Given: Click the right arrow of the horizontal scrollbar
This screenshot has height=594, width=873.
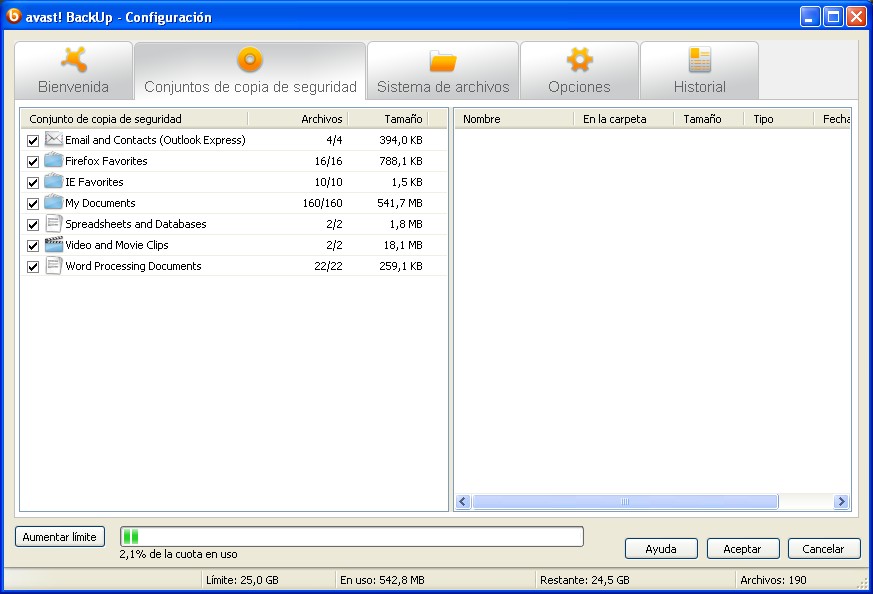Looking at the screenshot, I should tap(841, 502).
